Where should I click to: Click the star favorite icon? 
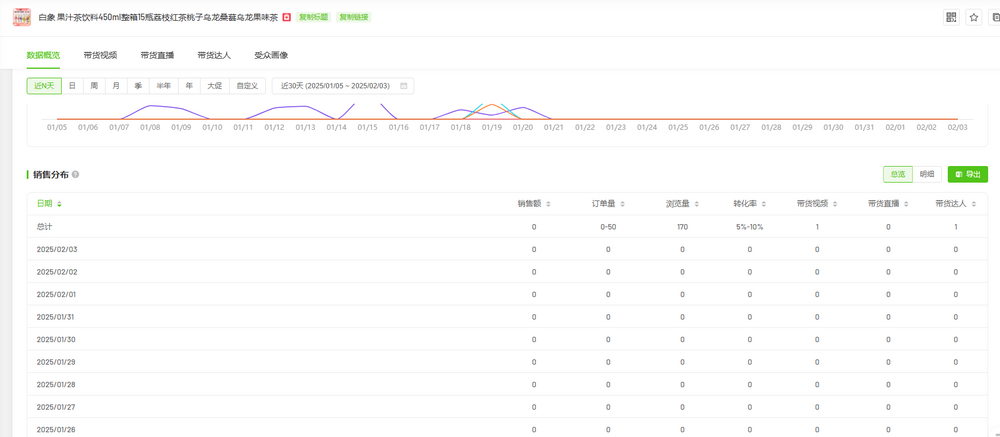pyautogui.click(x=973, y=18)
